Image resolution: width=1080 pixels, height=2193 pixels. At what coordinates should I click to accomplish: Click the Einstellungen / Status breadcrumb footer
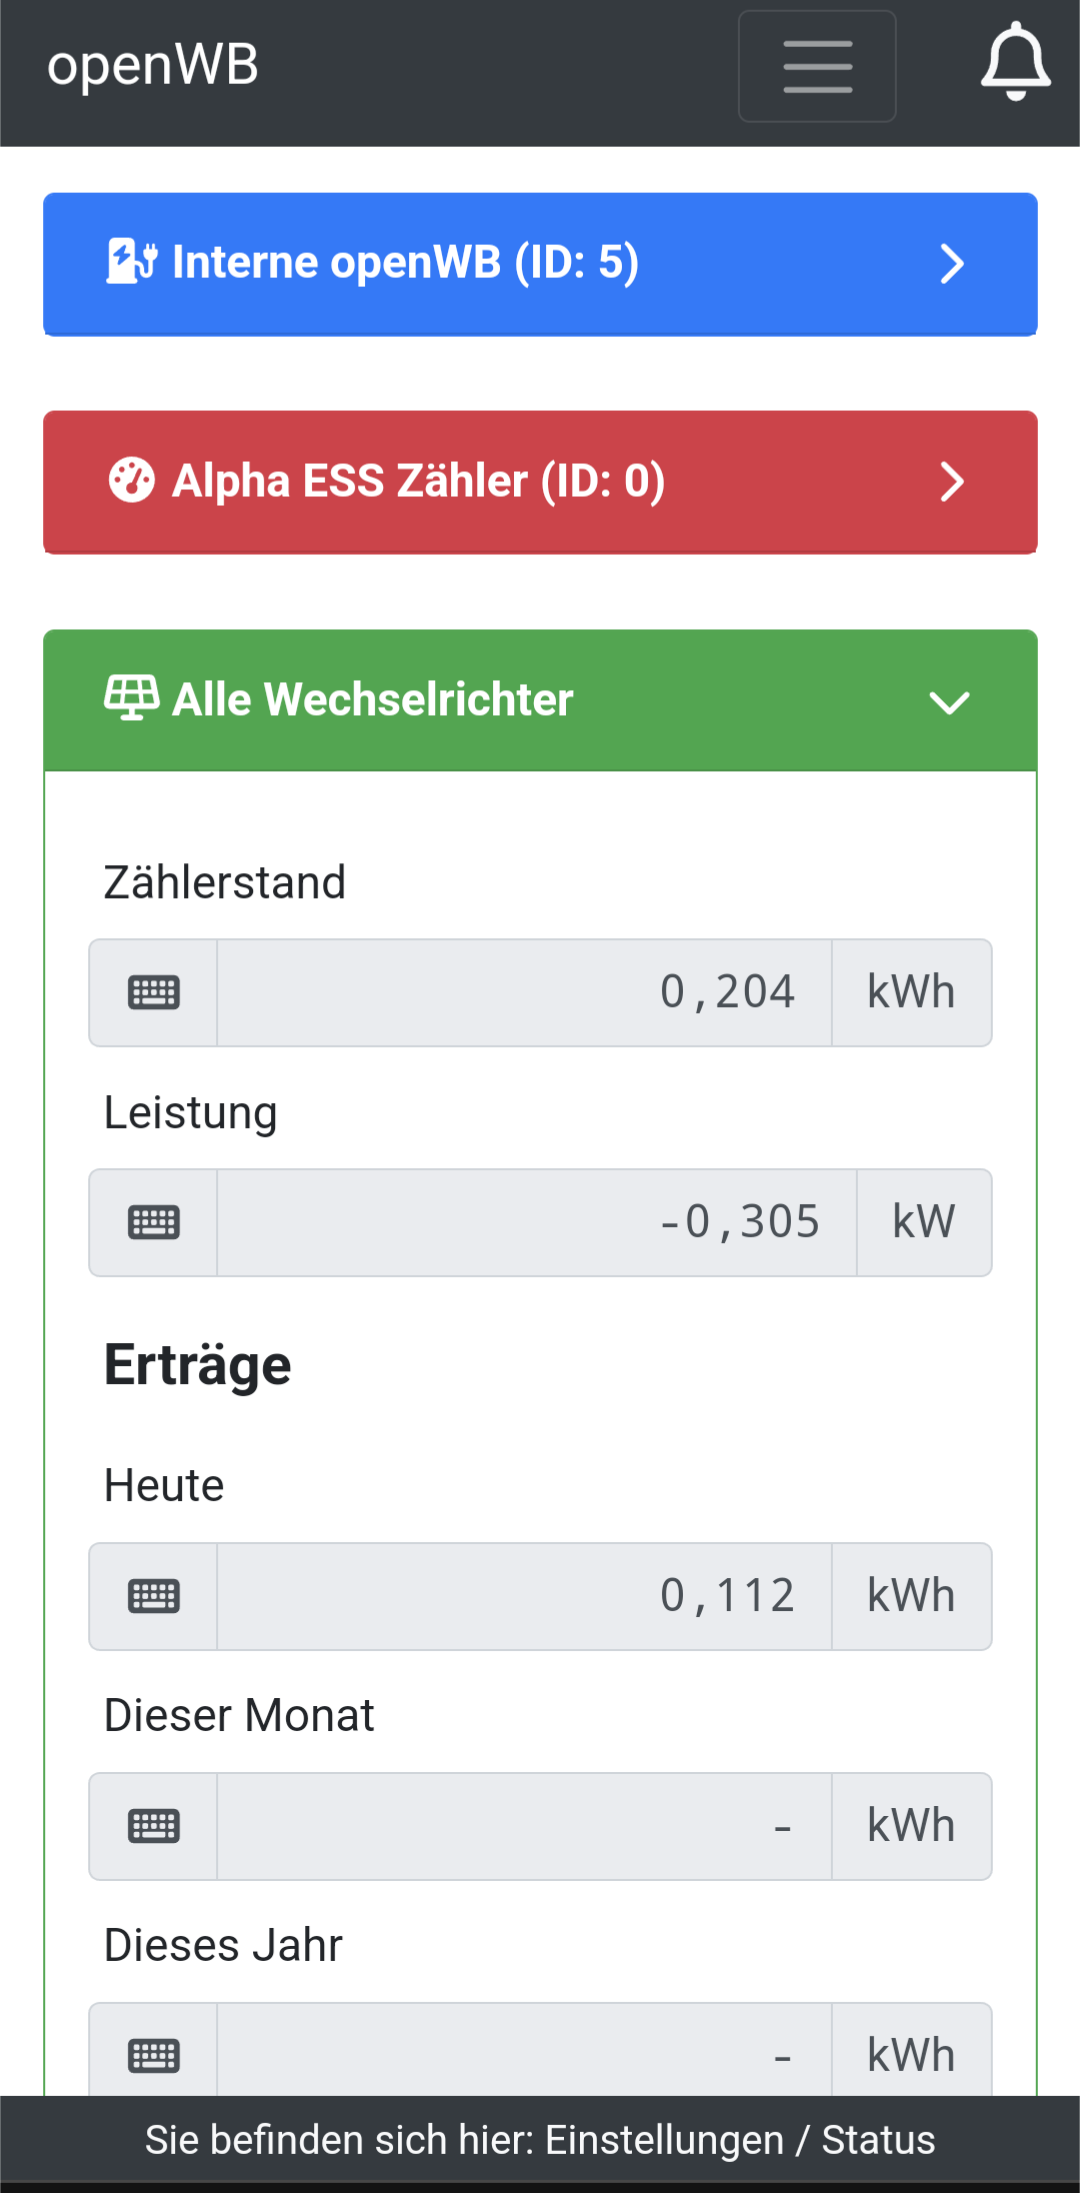tap(540, 2140)
